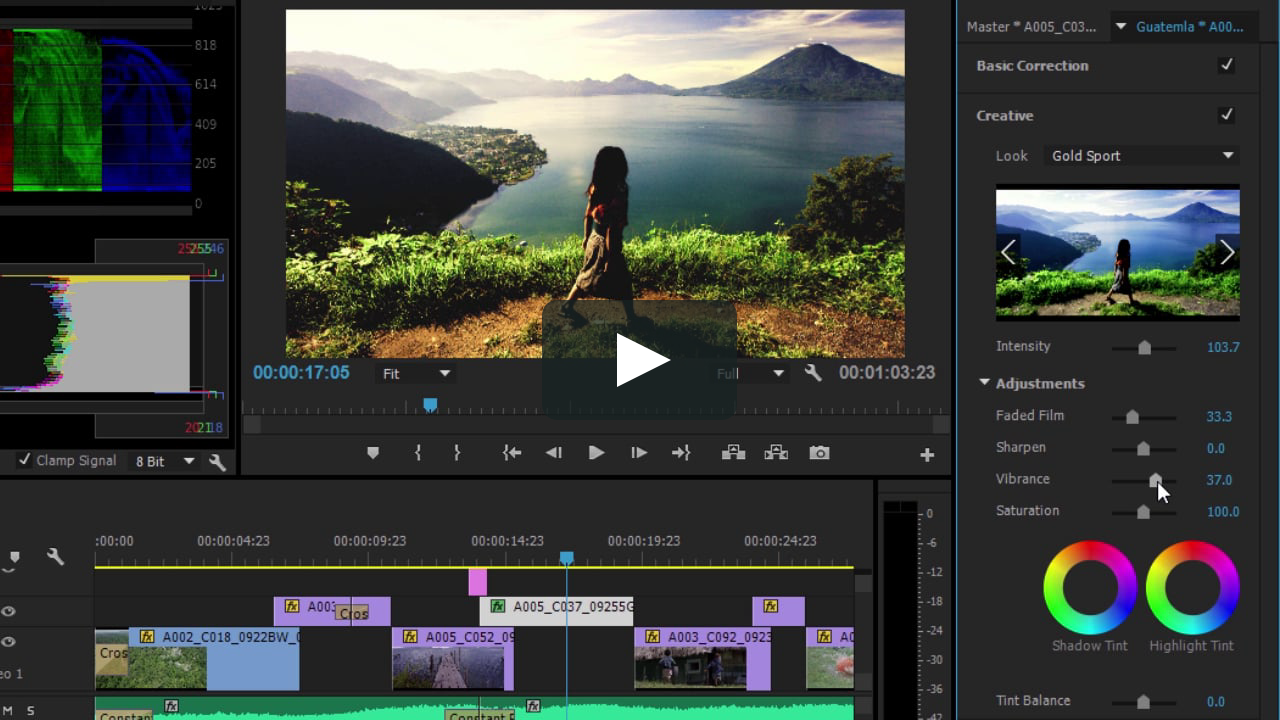The height and width of the screenshot is (720, 1280).
Task: Click the Highlight Tint color wheel
Action: pos(1192,587)
